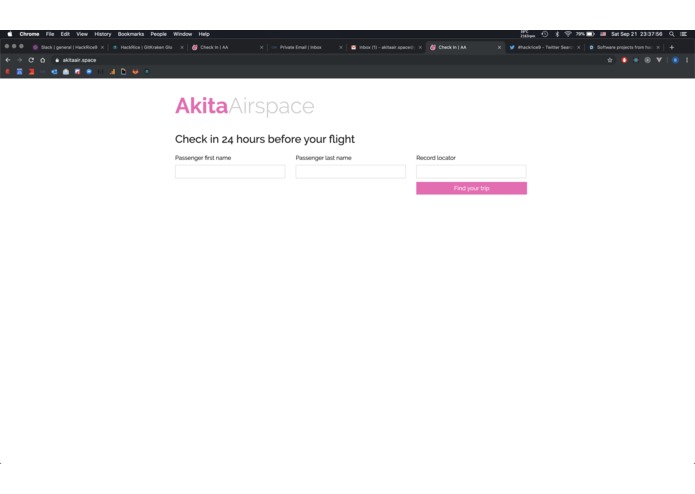Viewport: 695px width, 494px height.
Task: Open the Chrome three-dot menu
Action: coord(687,60)
